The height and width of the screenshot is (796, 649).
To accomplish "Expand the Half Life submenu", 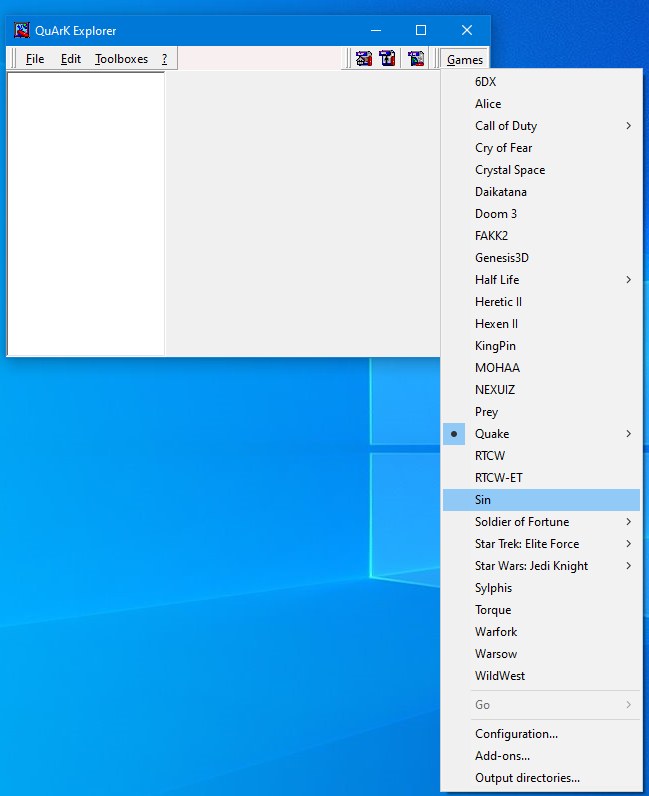I will (541, 280).
